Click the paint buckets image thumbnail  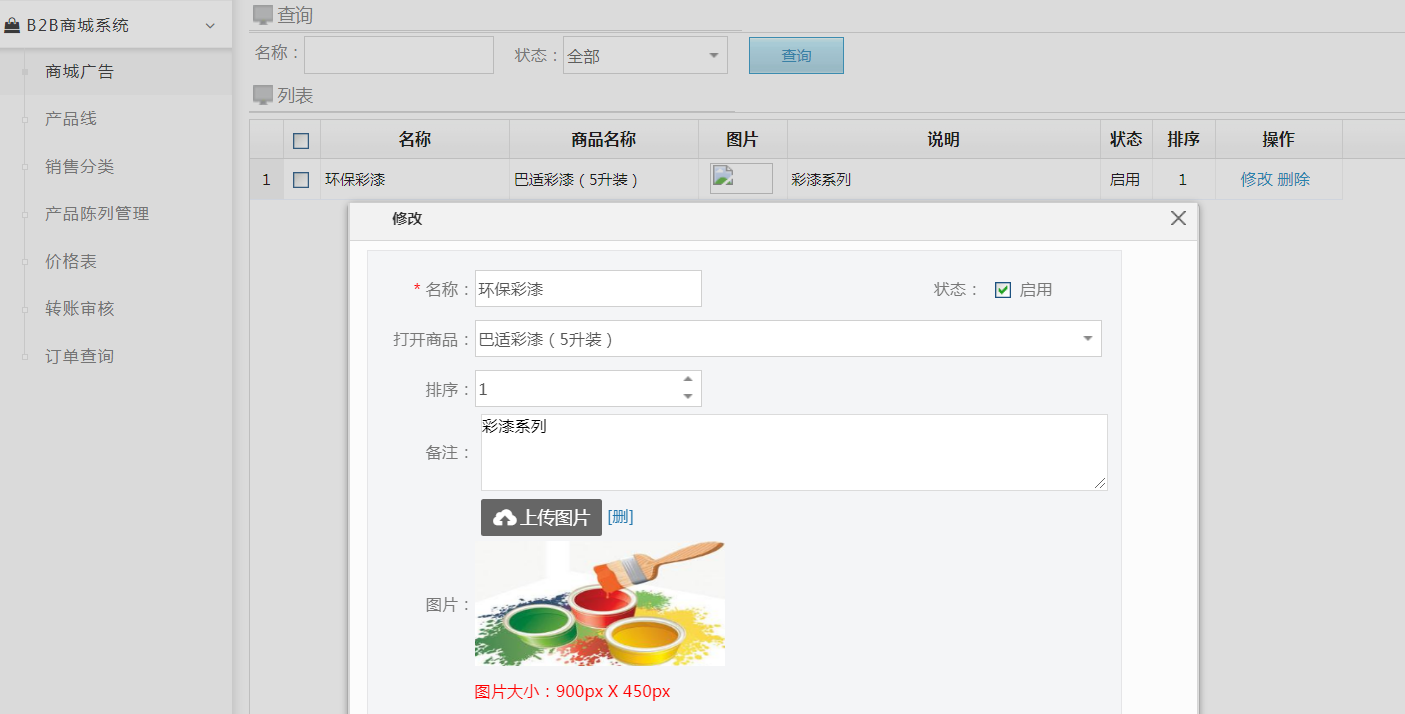[599, 603]
